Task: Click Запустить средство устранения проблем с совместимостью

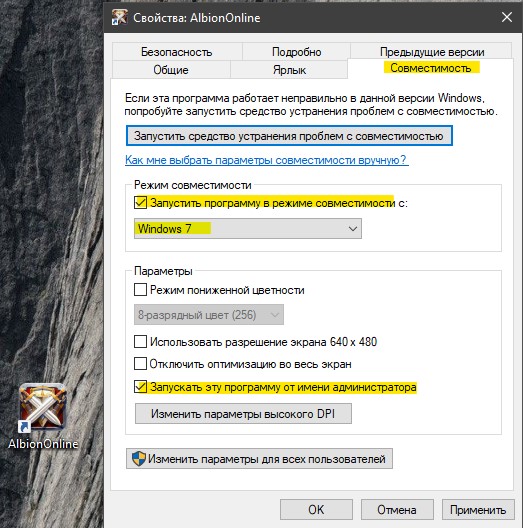Action: tap(289, 136)
